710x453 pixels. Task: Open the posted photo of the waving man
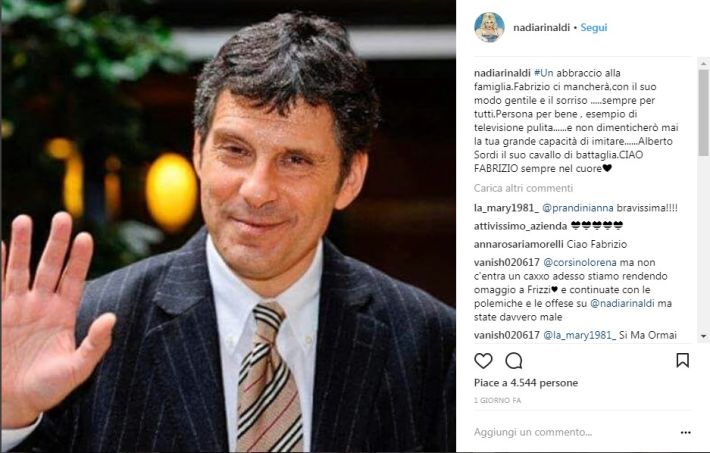(x=228, y=226)
